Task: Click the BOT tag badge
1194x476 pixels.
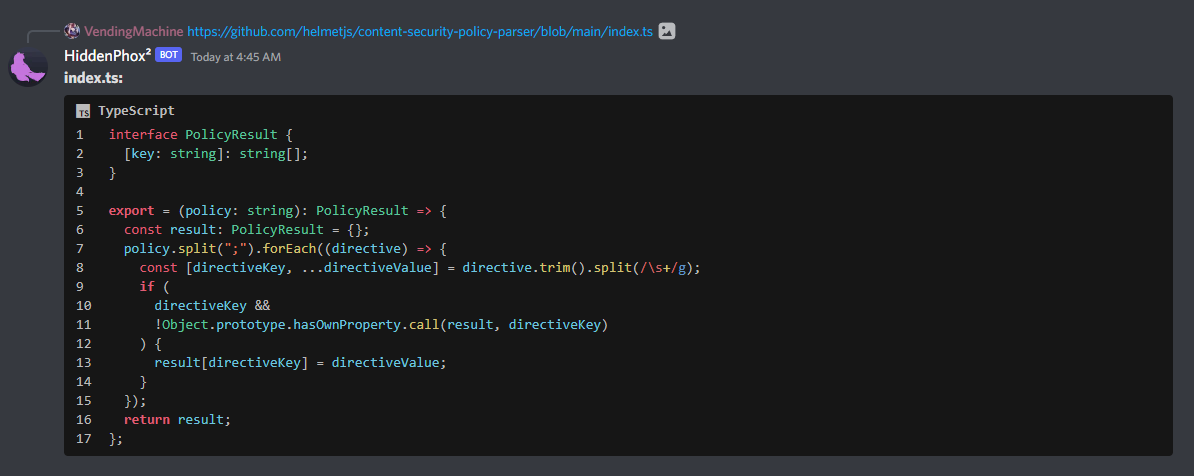Action: tap(168, 55)
